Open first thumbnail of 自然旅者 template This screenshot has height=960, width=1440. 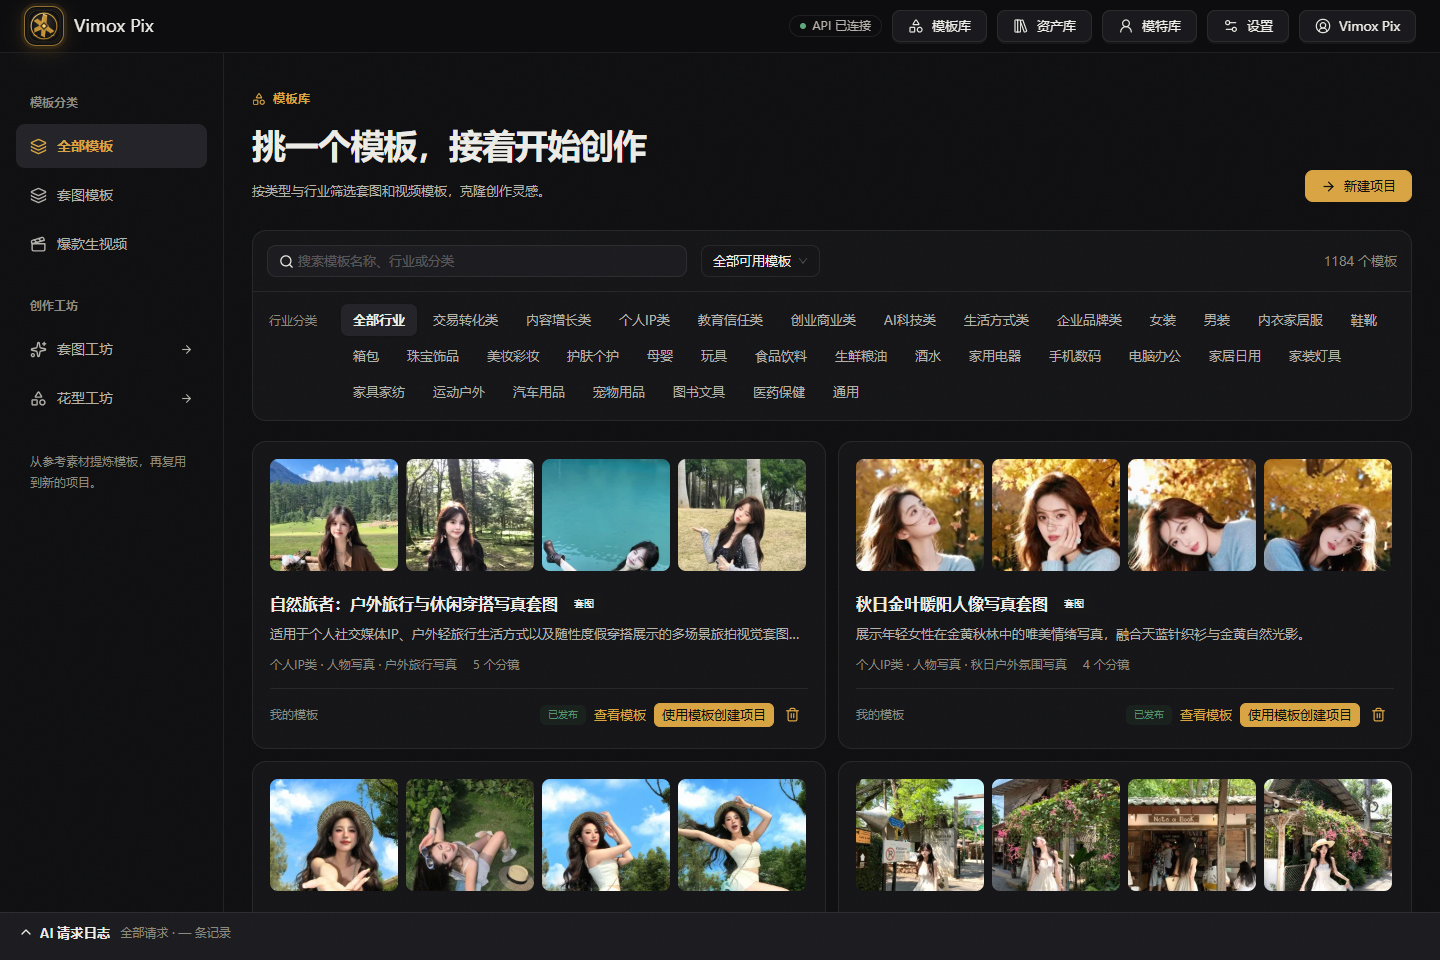point(334,515)
